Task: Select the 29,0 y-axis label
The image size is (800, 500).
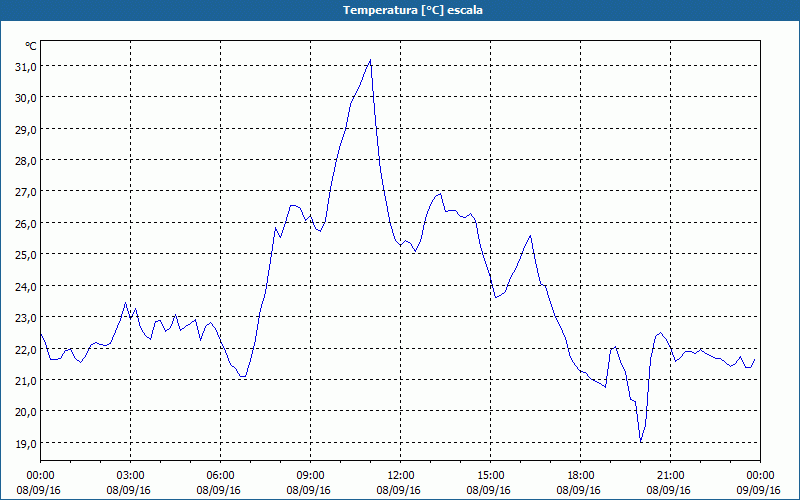Action: [26, 130]
